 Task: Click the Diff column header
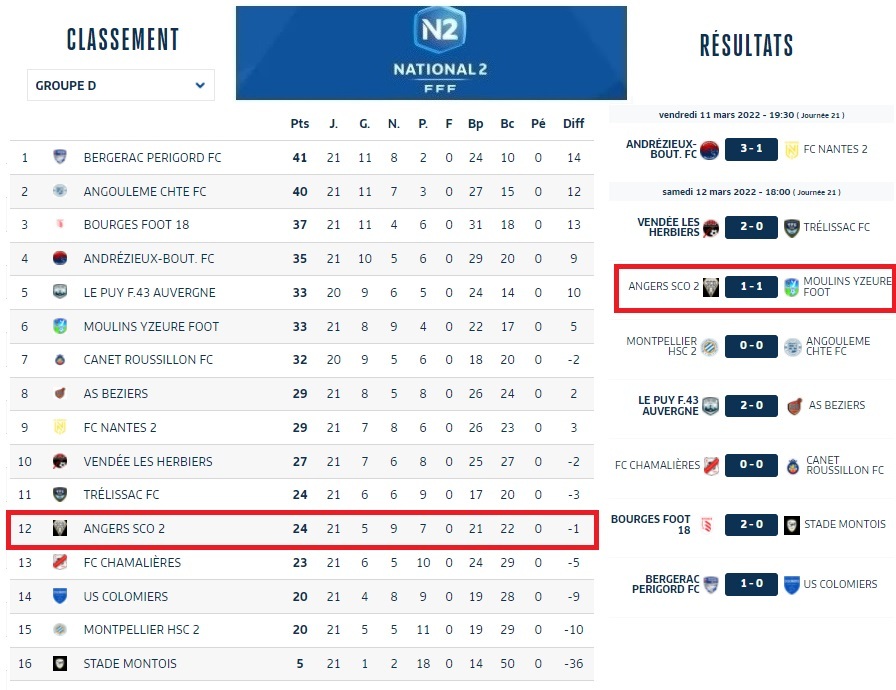[x=573, y=124]
